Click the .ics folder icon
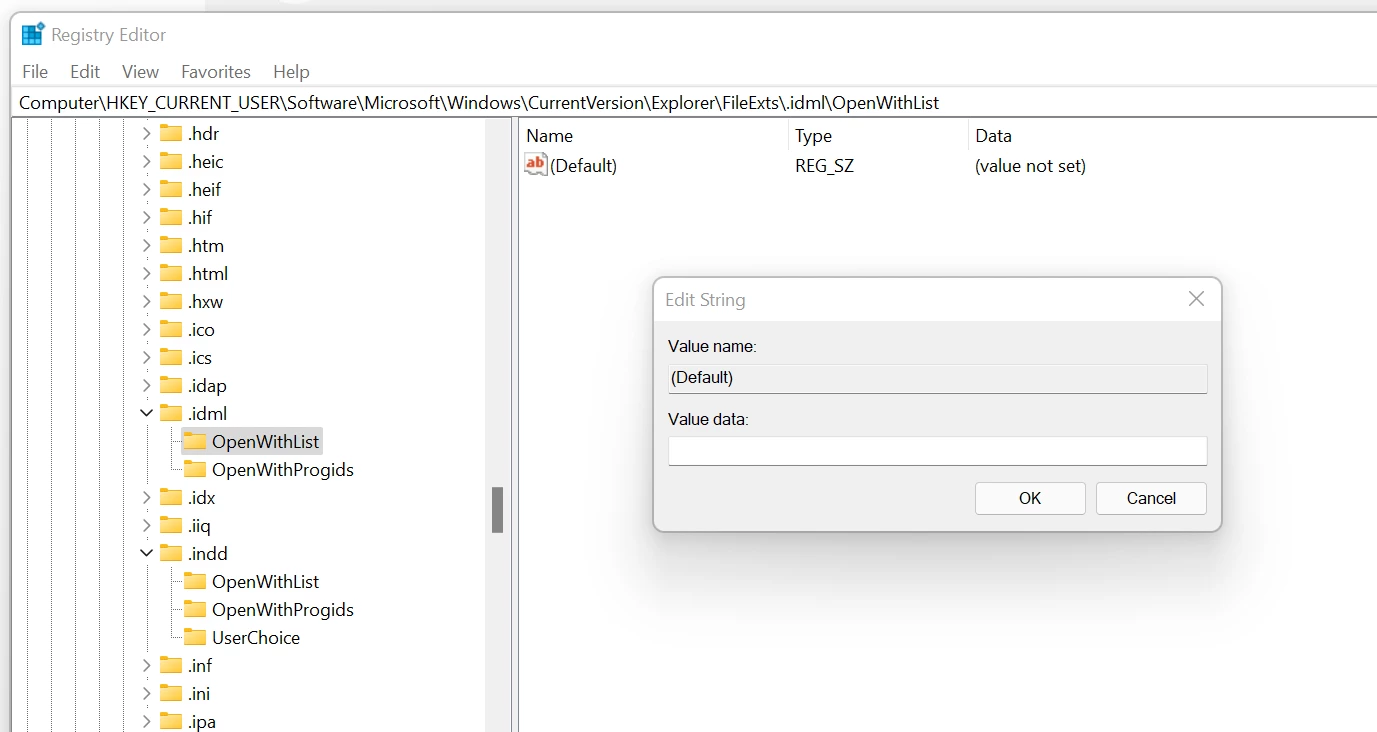 (171, 358)
